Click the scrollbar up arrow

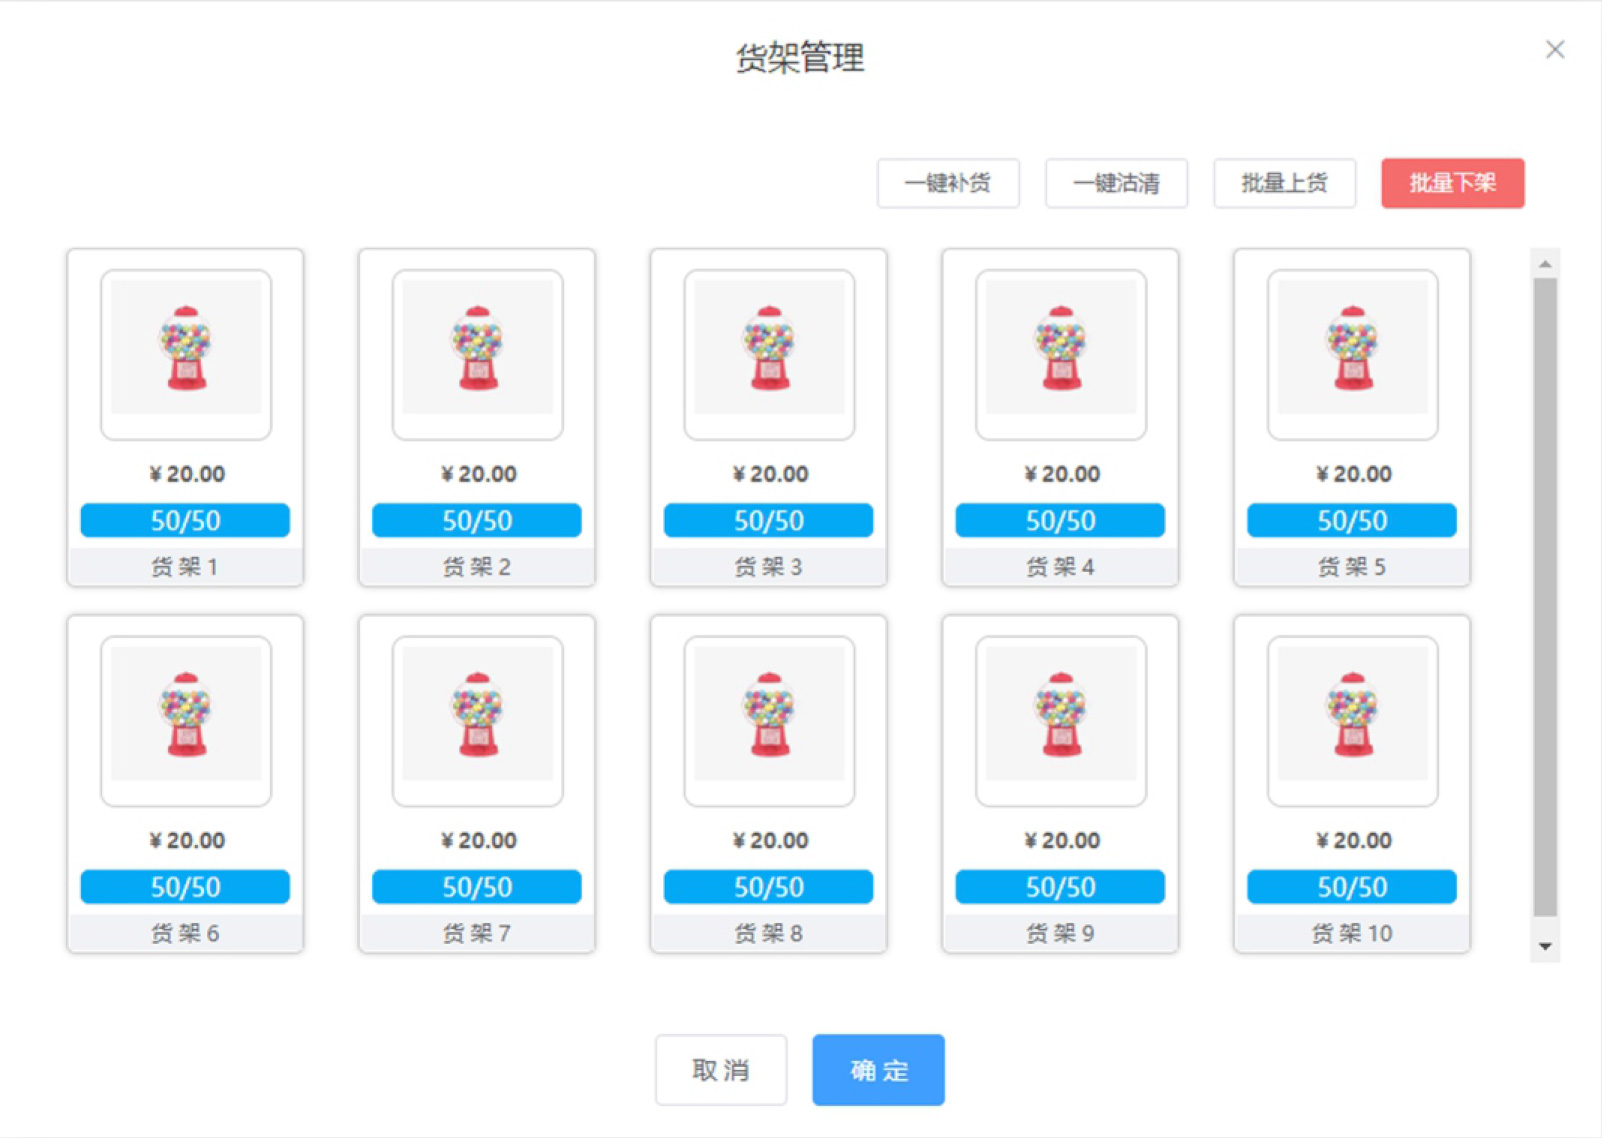[x=1545, y=264]
